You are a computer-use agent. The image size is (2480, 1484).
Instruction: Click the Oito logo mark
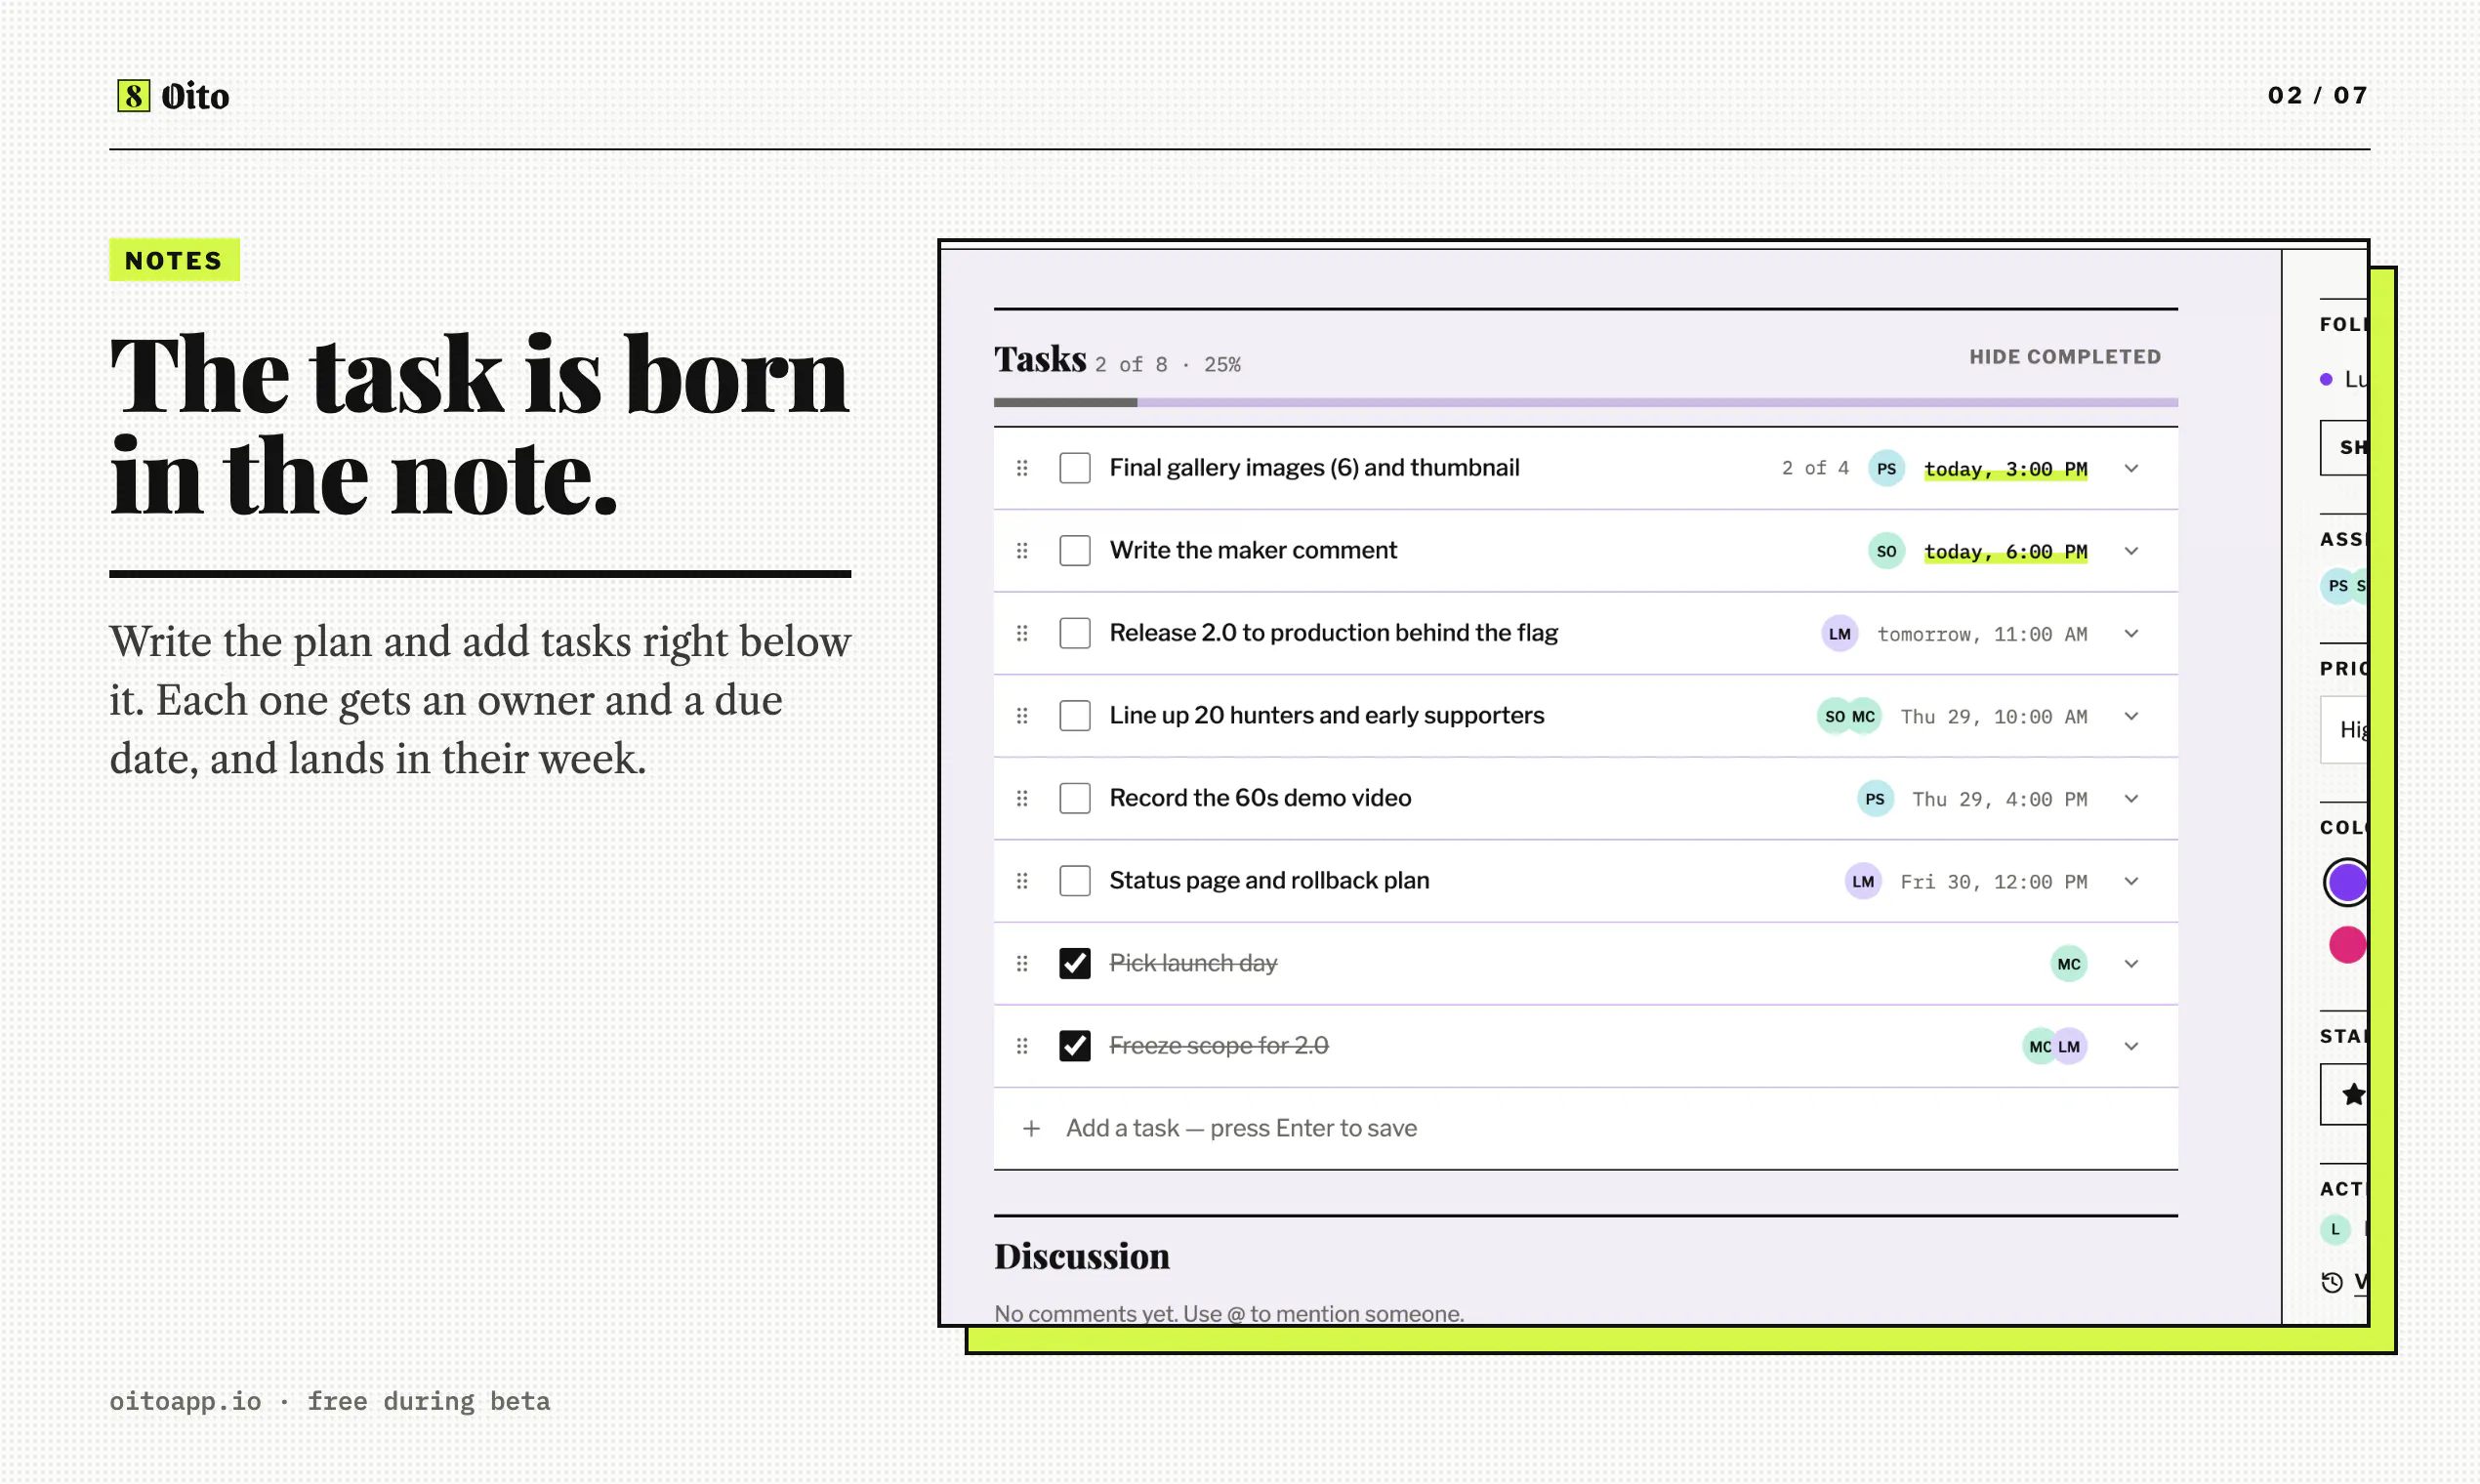point(133,96)
